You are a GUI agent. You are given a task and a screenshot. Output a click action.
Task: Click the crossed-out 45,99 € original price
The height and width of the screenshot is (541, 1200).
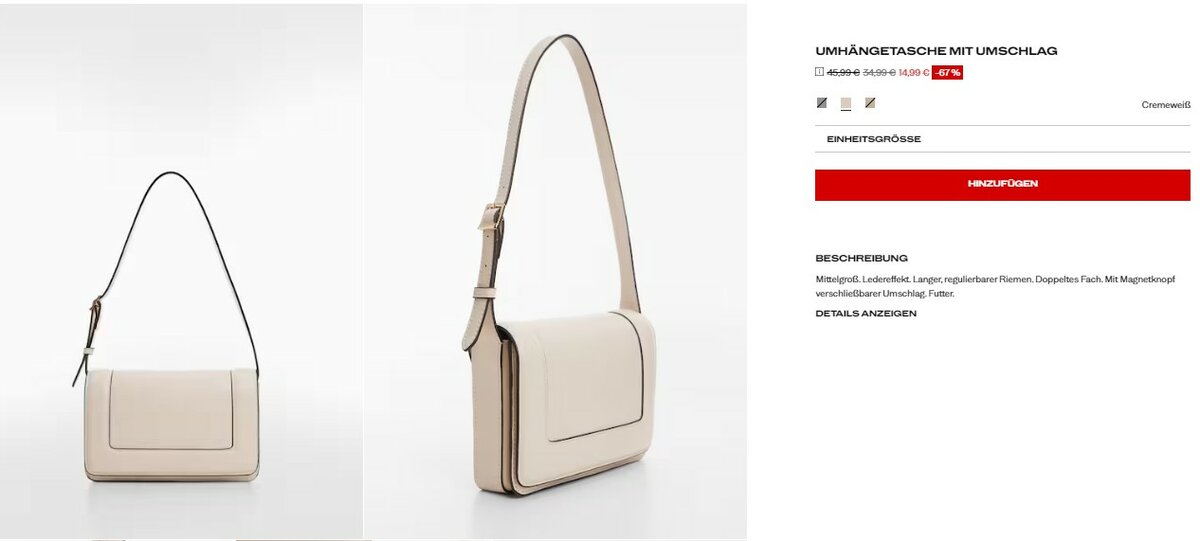[843, 72]
